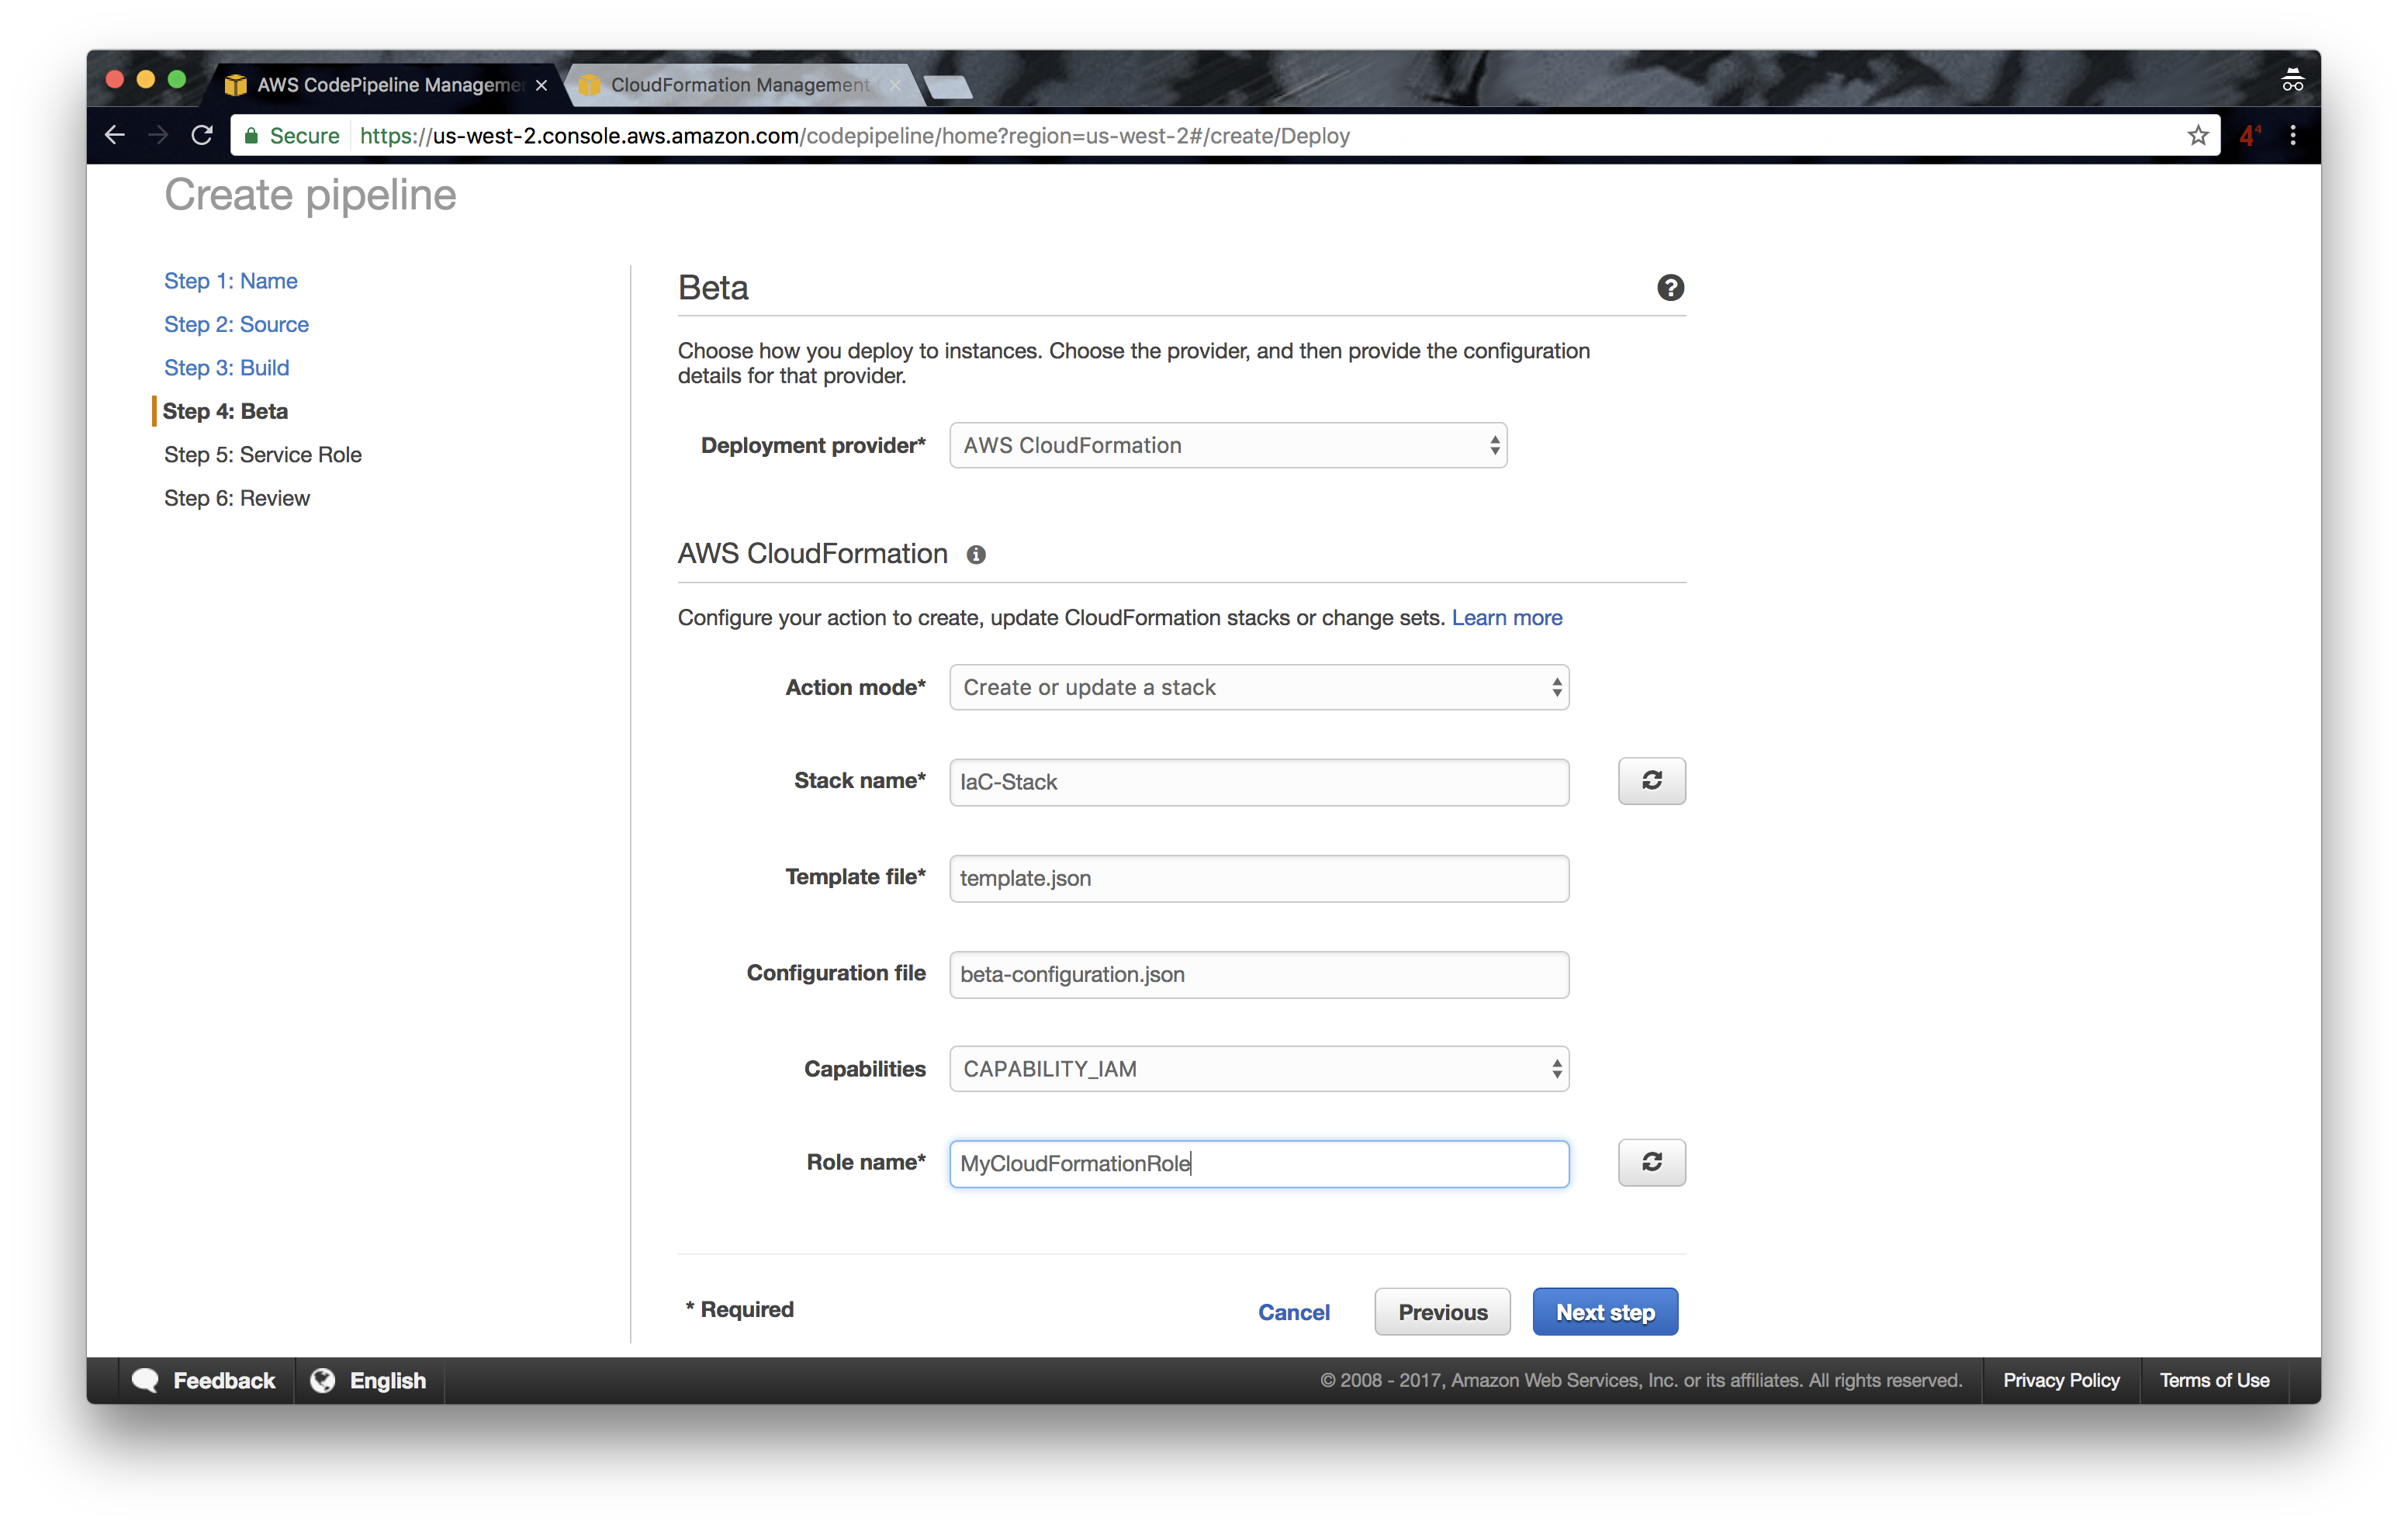The height and width of the screenshot is (1528, 2408).
Task: Open the Capabilities dropdown
Action: [x=1258, y=1069]
